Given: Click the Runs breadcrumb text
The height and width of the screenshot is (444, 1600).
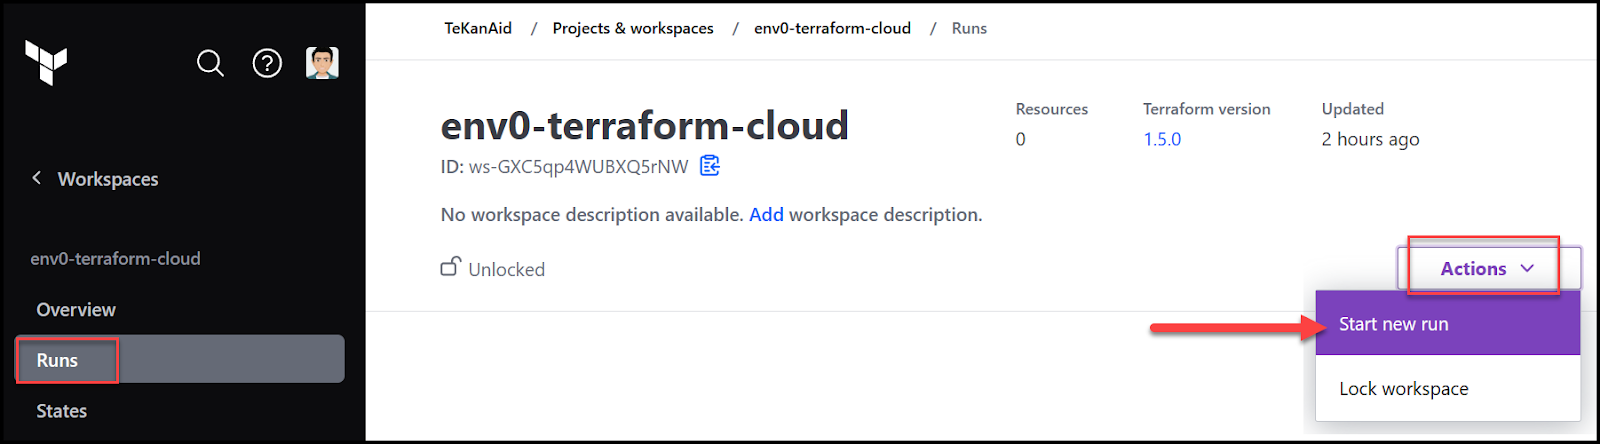Looking at the screenshot, I should pyautogui.click(x=969, y=28).
